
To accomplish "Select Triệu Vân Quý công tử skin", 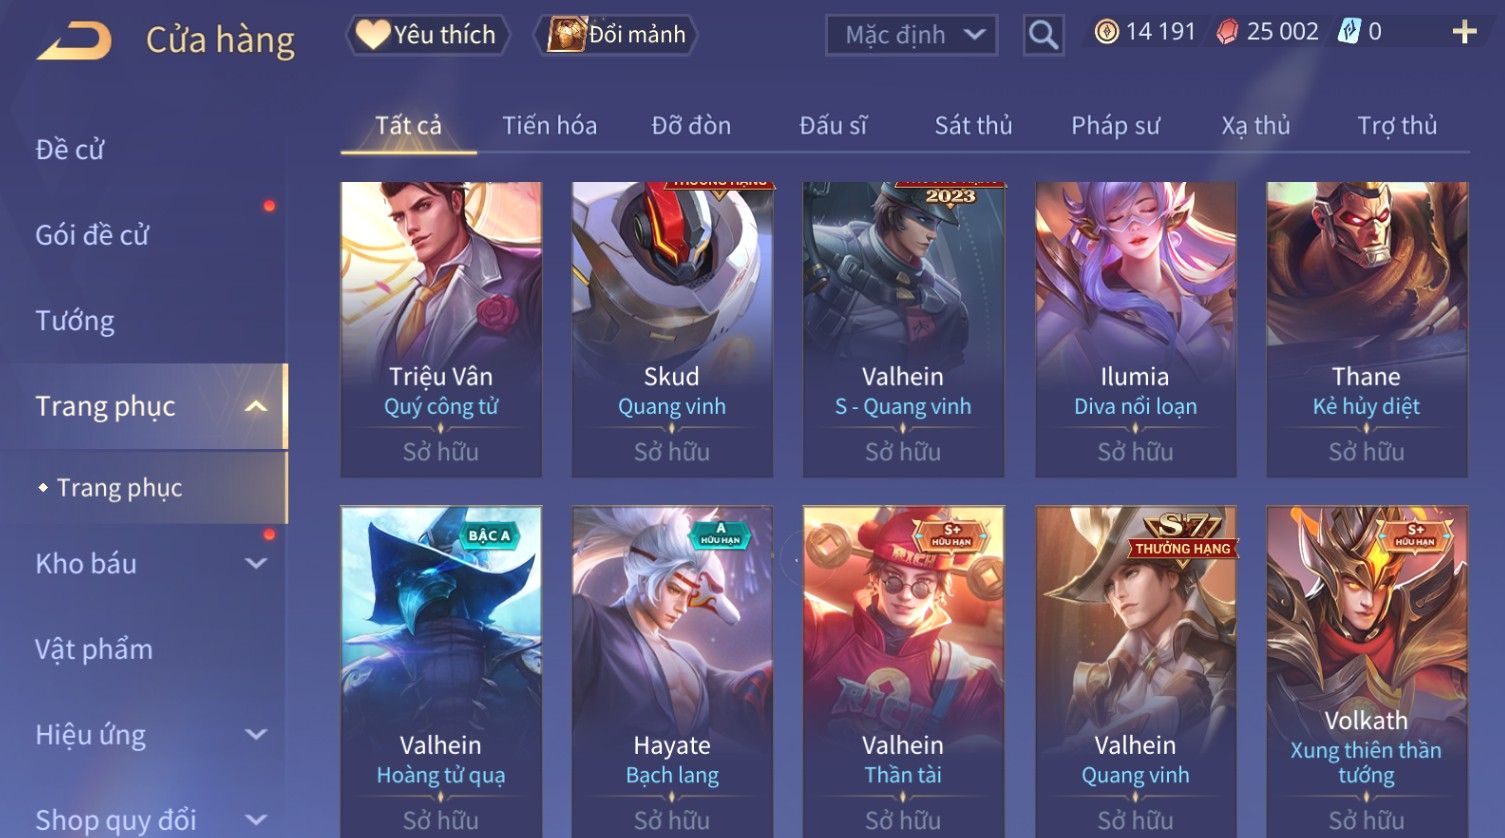I will pyautogui.click(x=441, y=329).
